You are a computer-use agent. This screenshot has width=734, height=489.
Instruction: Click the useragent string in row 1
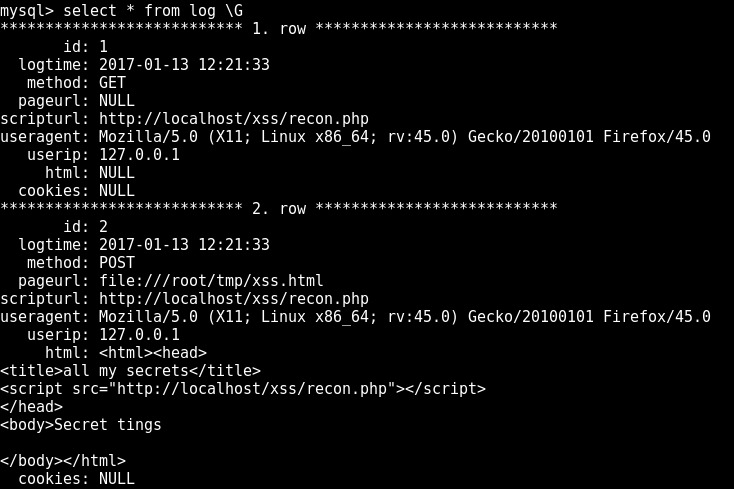[x=404, y=136]
